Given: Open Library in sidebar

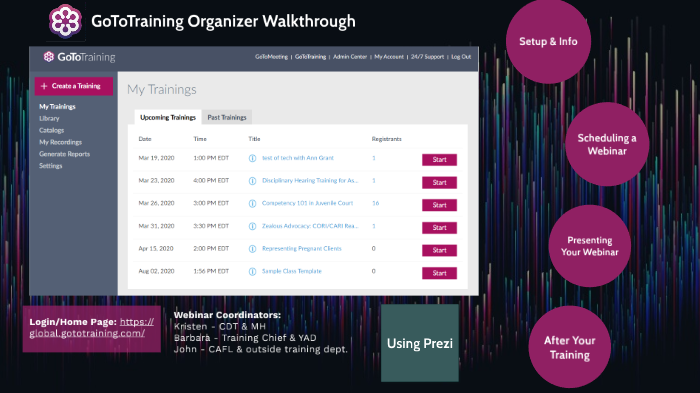Looking at the screenshot, I should click(49, 118).
